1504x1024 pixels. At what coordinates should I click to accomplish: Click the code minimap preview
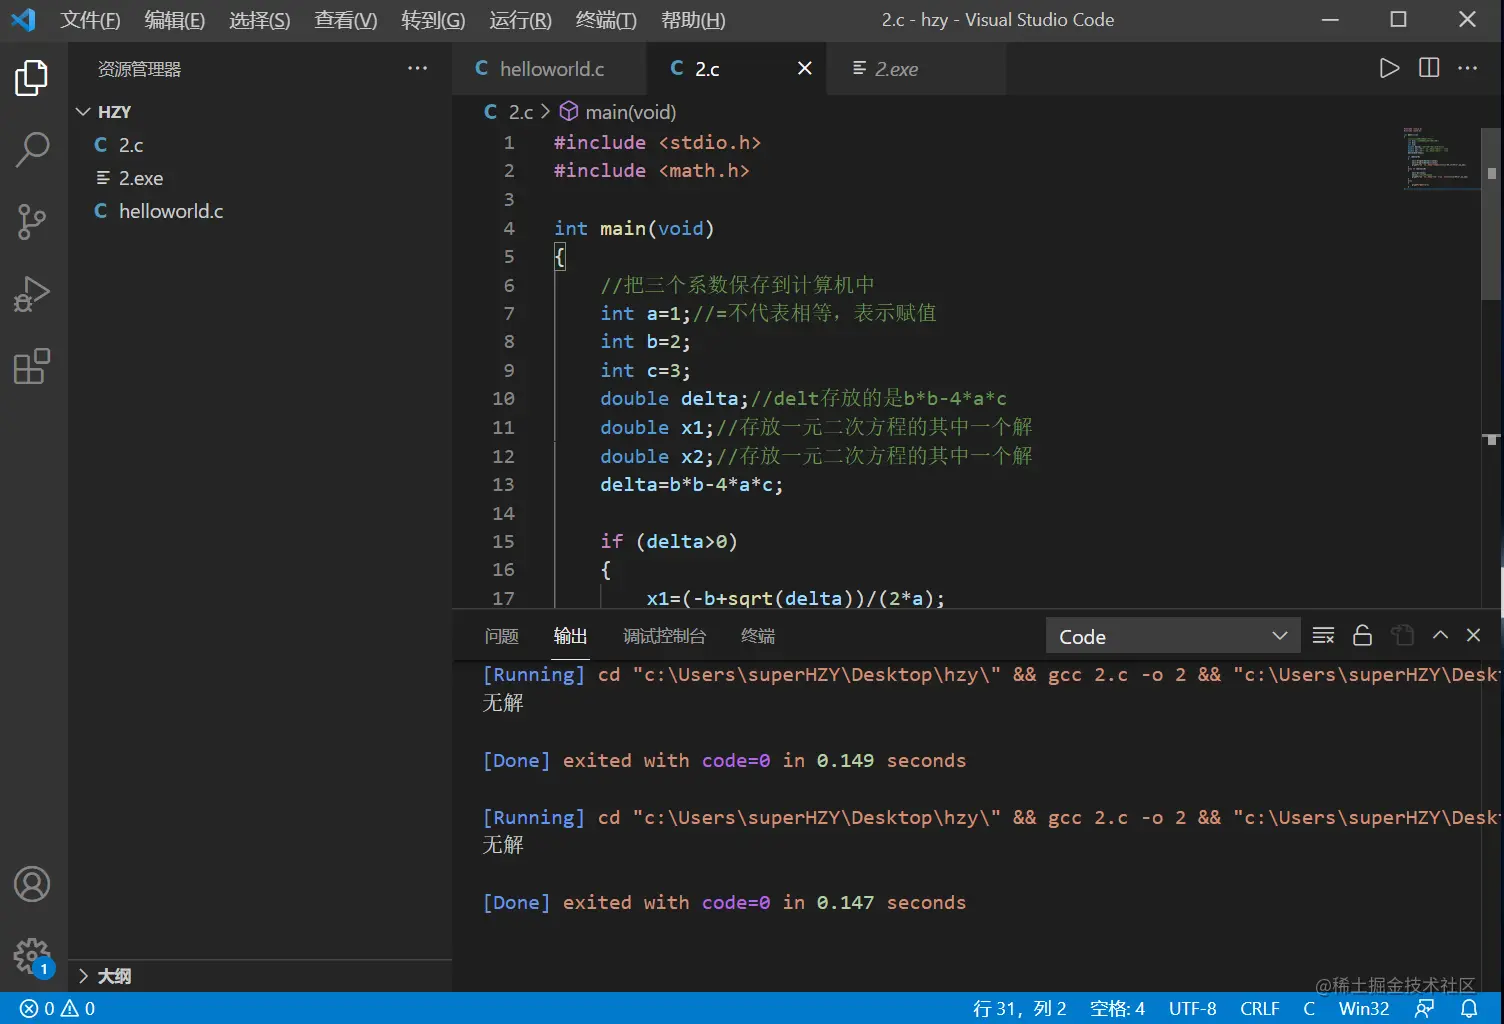coord(1440,158)
